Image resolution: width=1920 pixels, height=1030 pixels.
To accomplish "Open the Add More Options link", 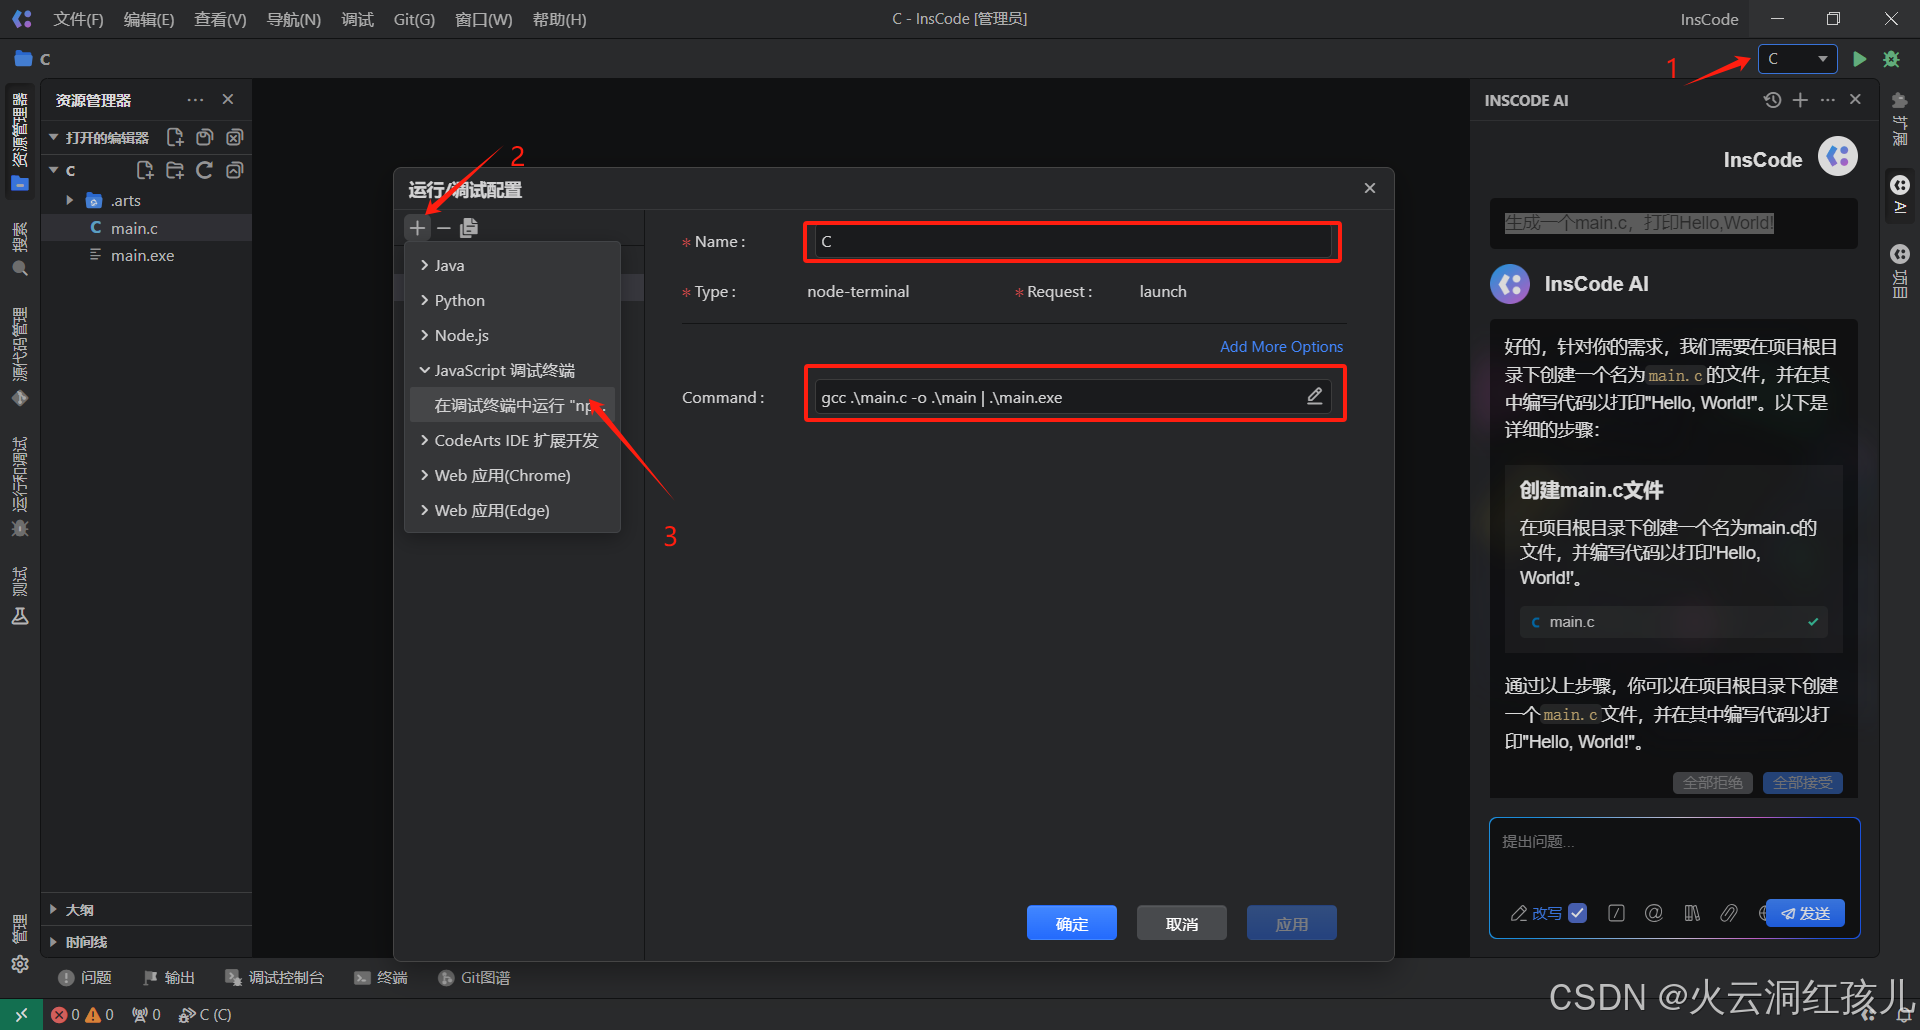I will (1281, 346).
